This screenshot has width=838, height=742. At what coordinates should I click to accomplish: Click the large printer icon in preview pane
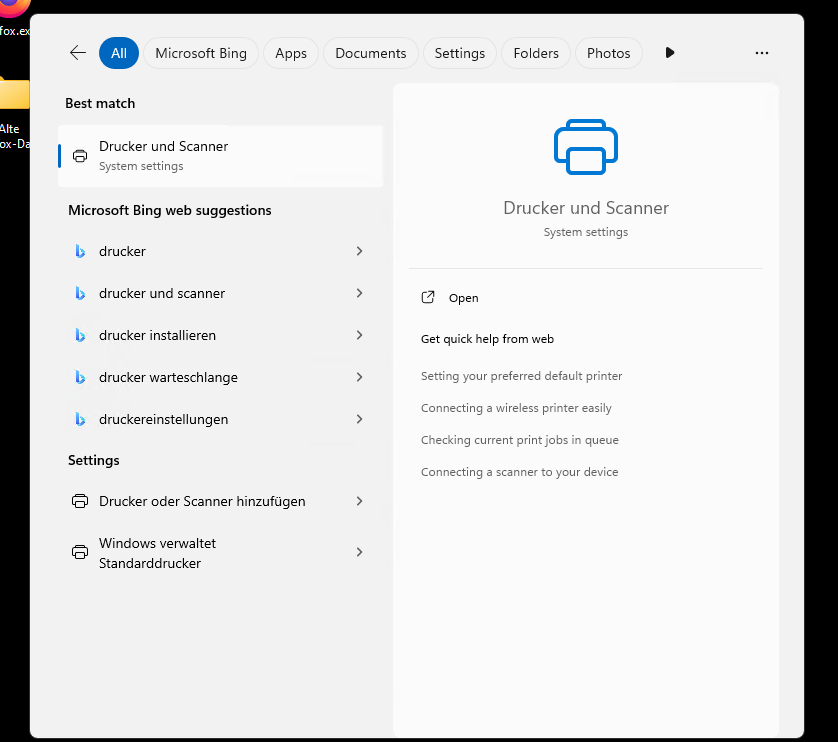[x=585, y=147]
